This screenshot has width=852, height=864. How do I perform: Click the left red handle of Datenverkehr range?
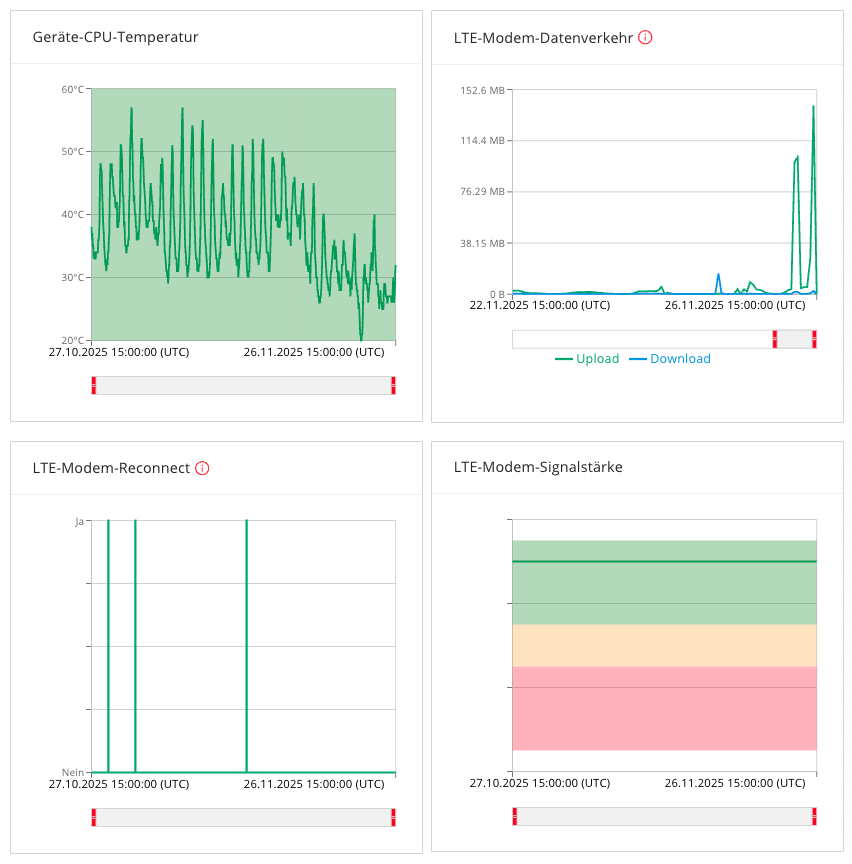coord(775,339)
